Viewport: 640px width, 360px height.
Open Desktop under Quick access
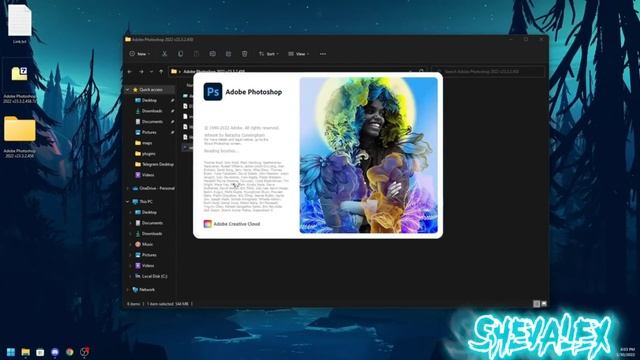149,100
